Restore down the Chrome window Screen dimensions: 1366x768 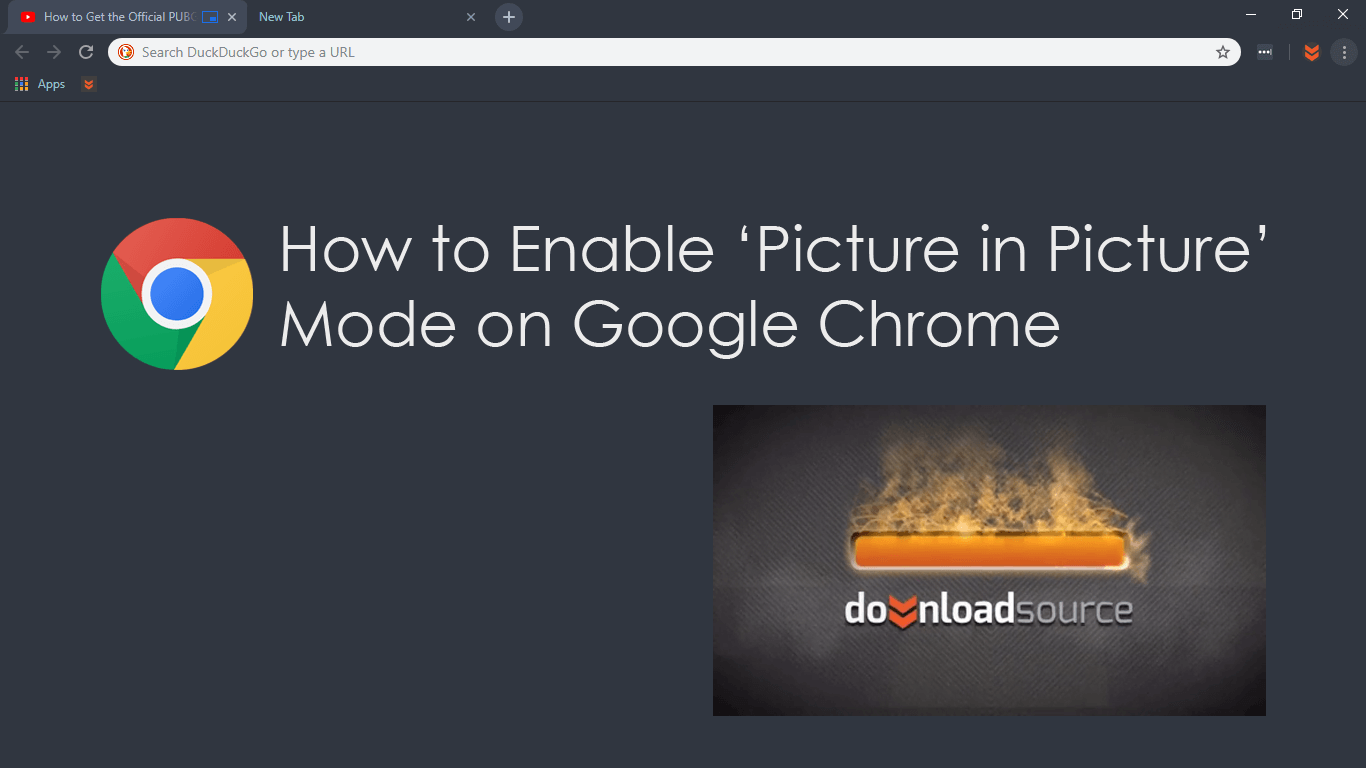tap(1297, 14)
